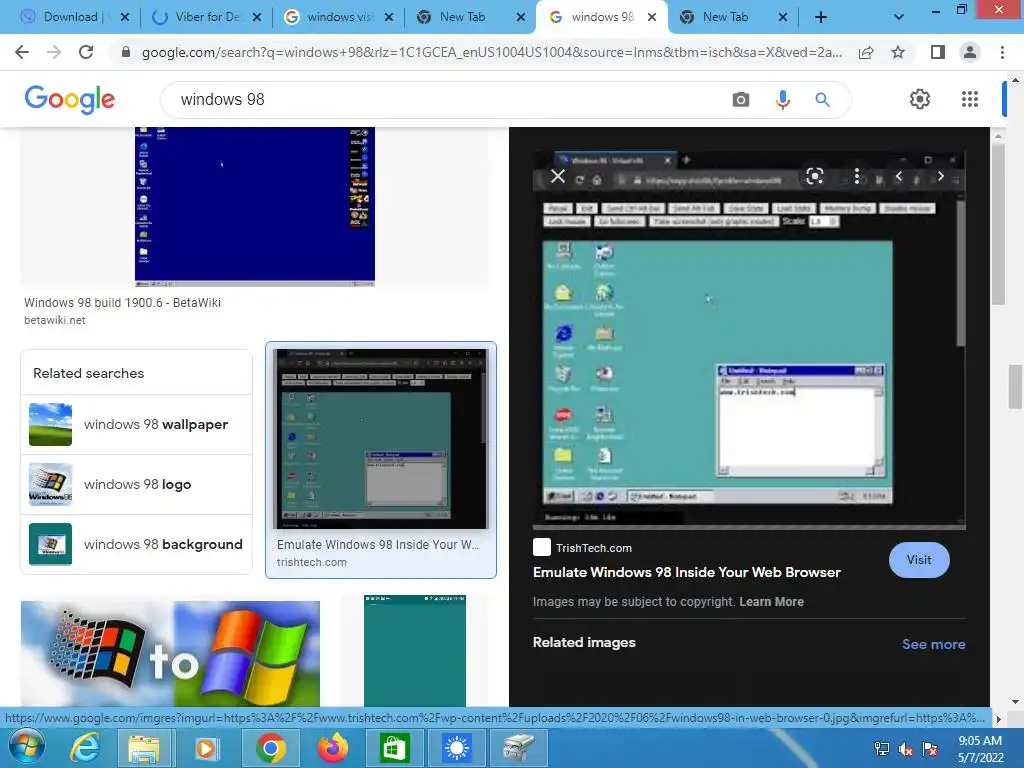Screen dimensions: 1024x768
Task: Open Google quick settings gear
Action: 920,99
